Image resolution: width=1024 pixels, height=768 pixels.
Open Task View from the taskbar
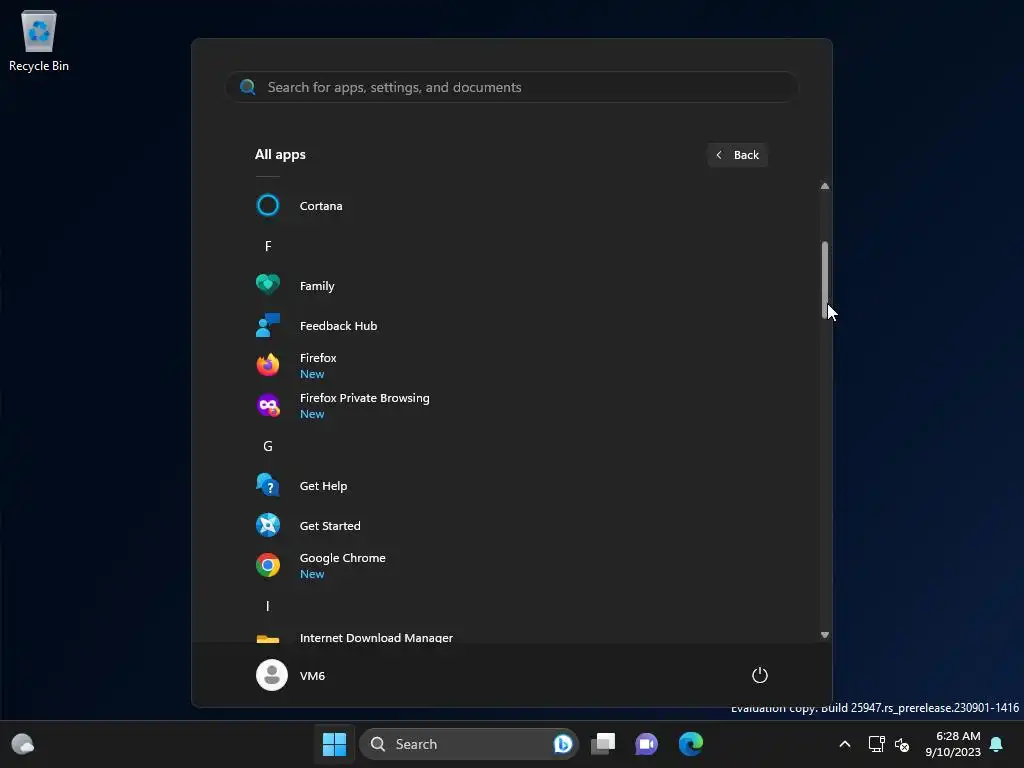tap(603, 744)
